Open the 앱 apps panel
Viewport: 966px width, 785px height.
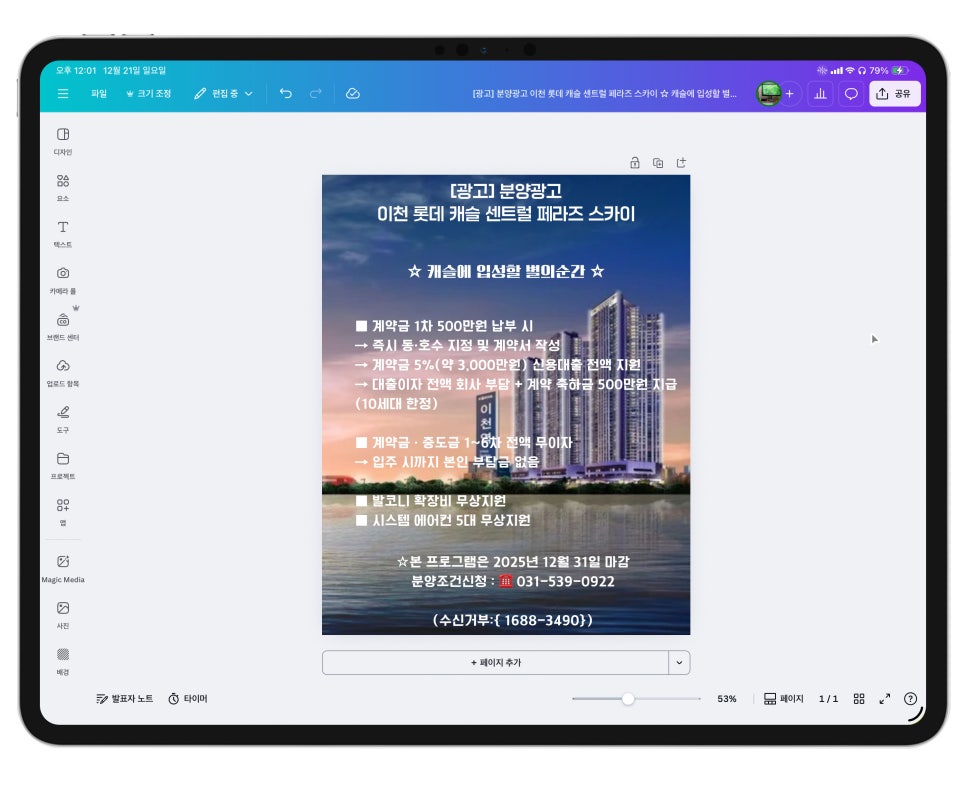63,512
